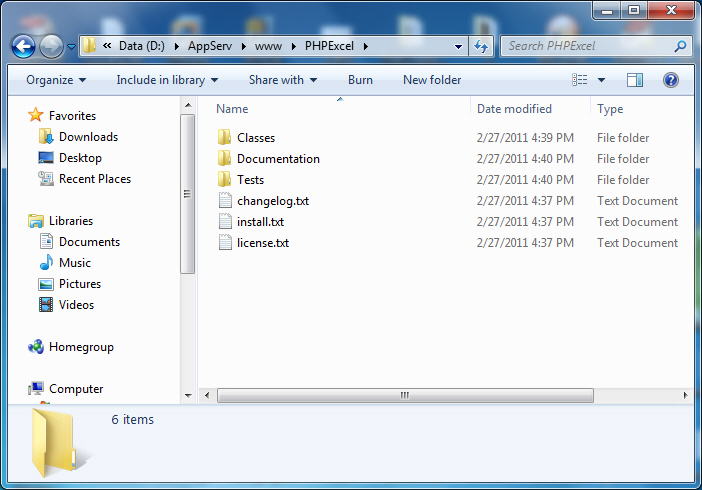
Task: Sort by the Type column
Action: pyautogui.click(x=610, y=109)
